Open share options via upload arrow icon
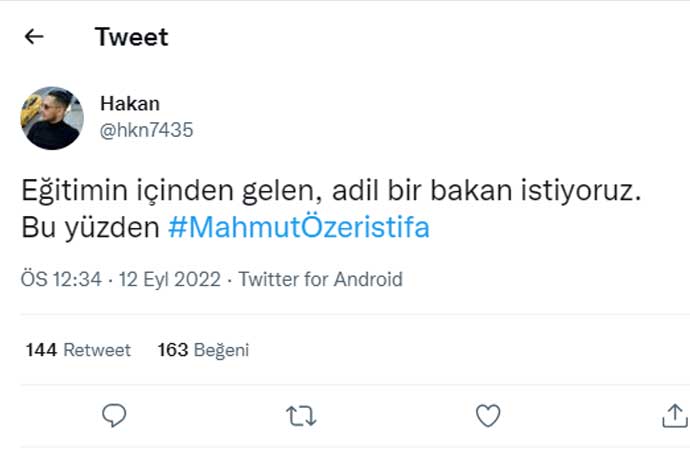Viewport: 690px width, 450px height. (673, 414)
